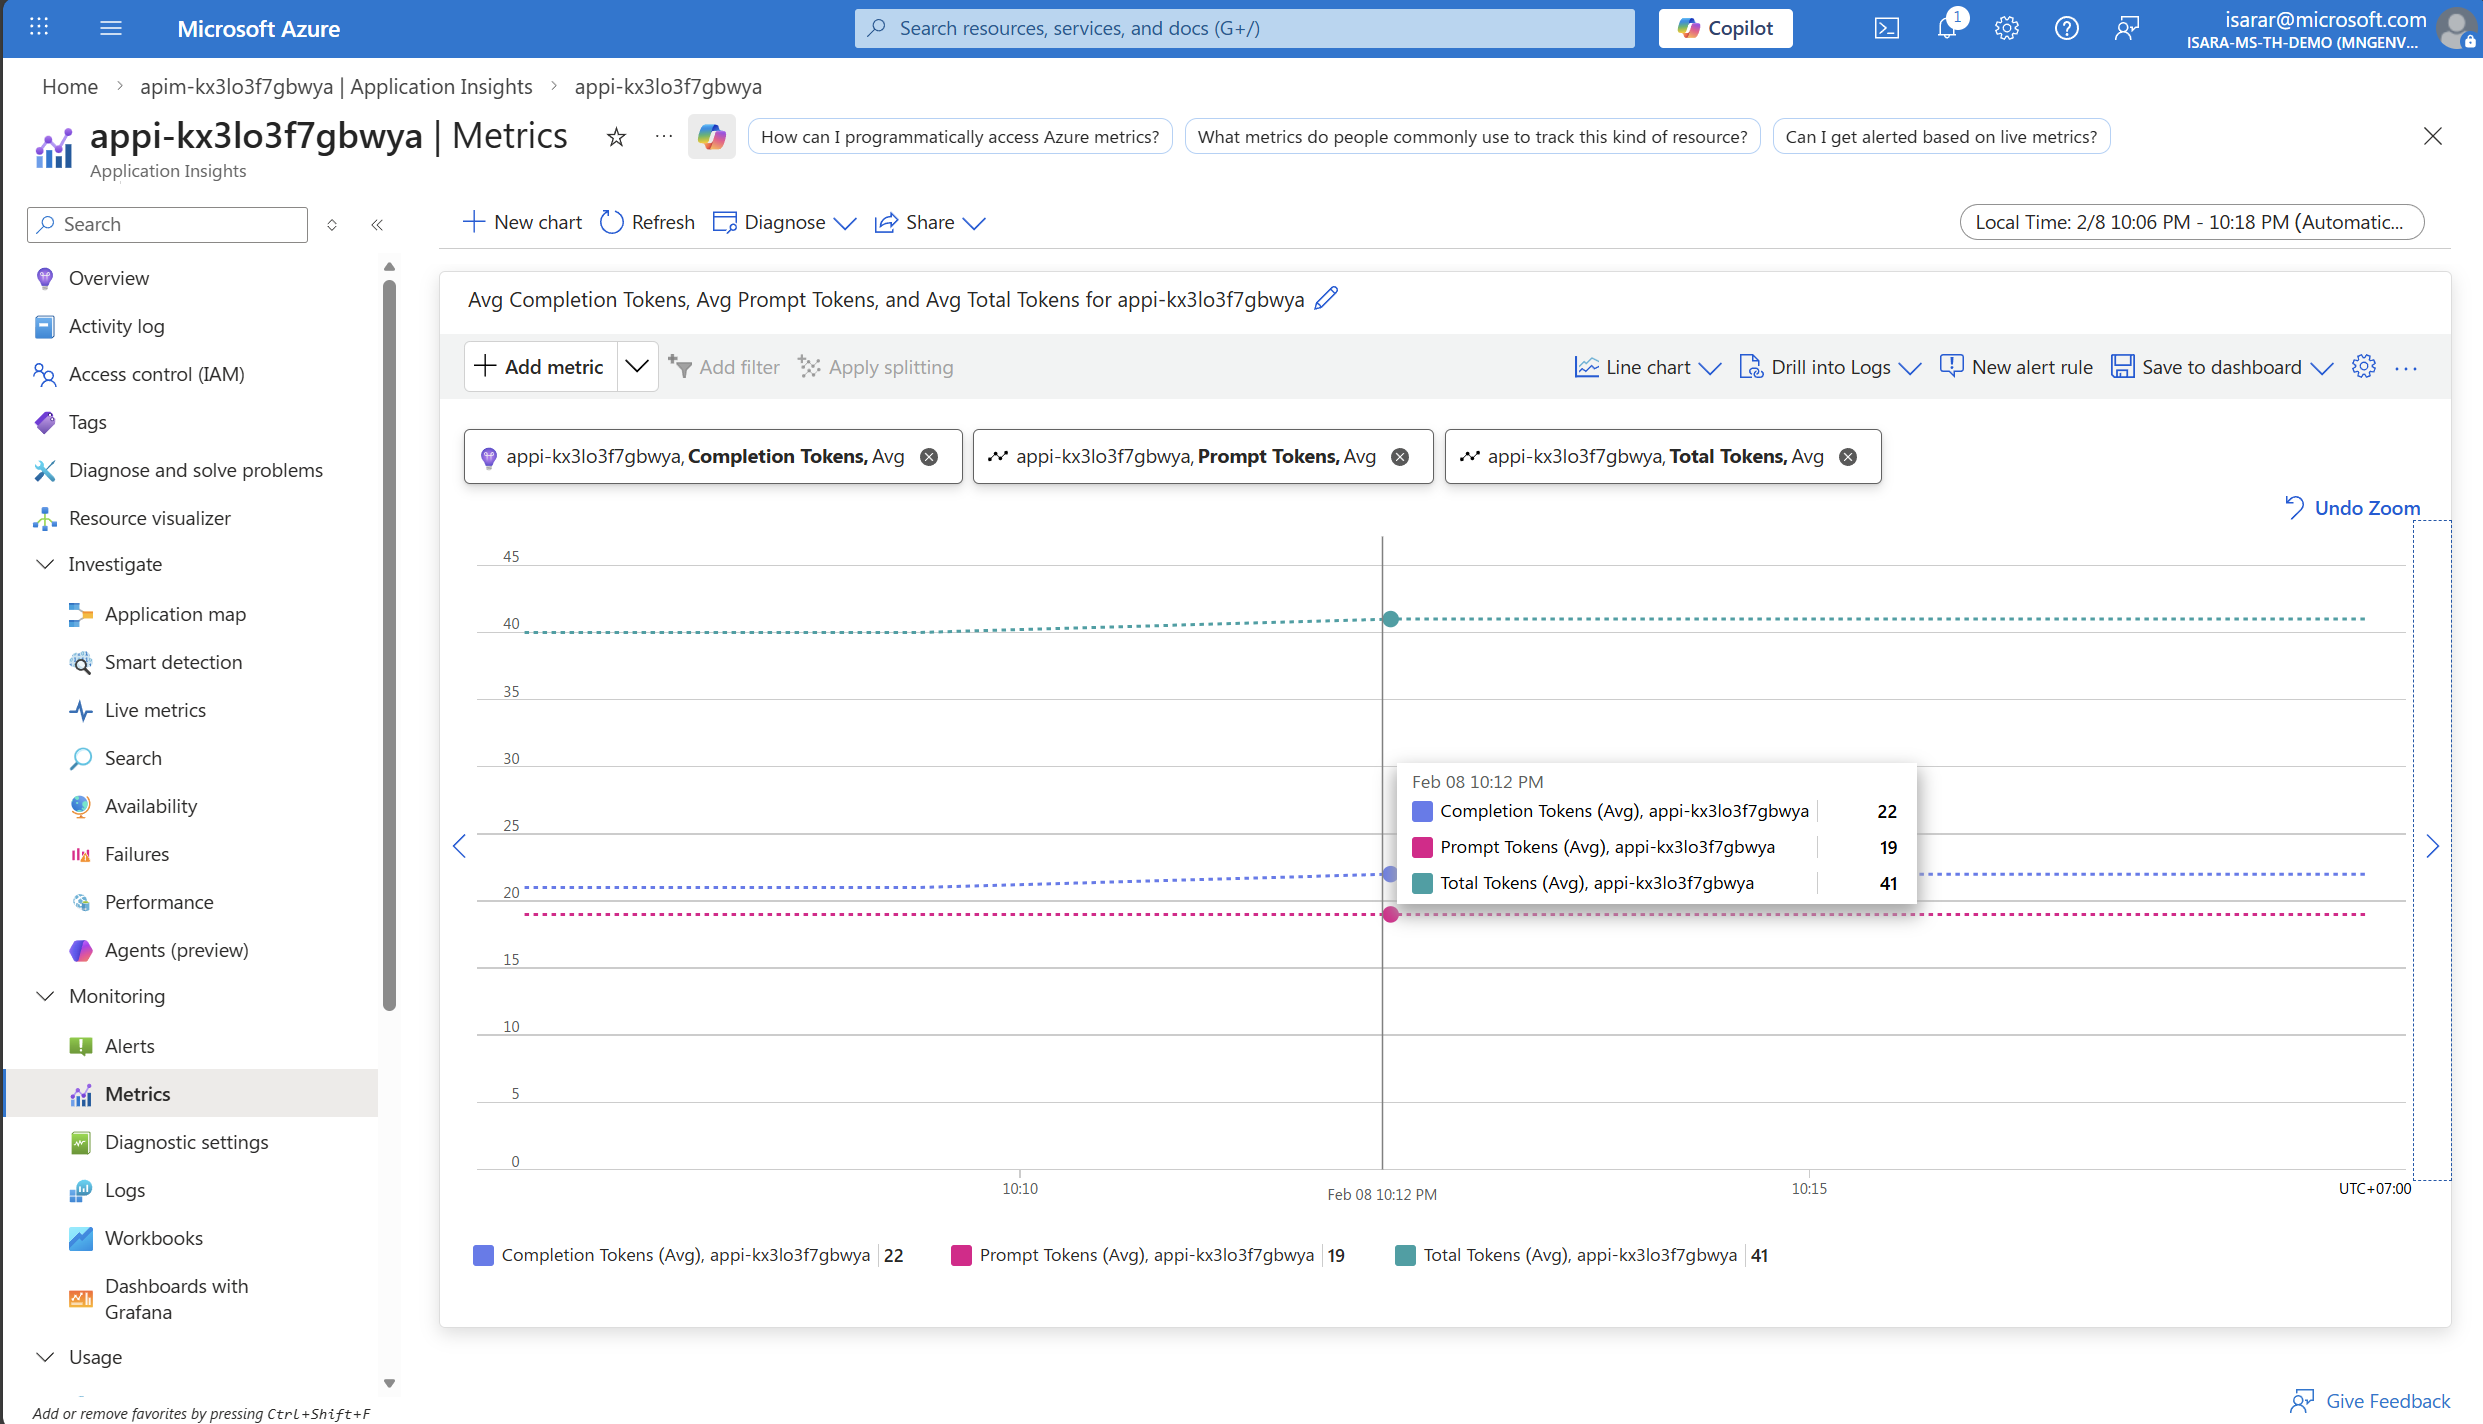
Task: Open the Drill into Logs dropdown
Action: click(x=1830, y=367)
